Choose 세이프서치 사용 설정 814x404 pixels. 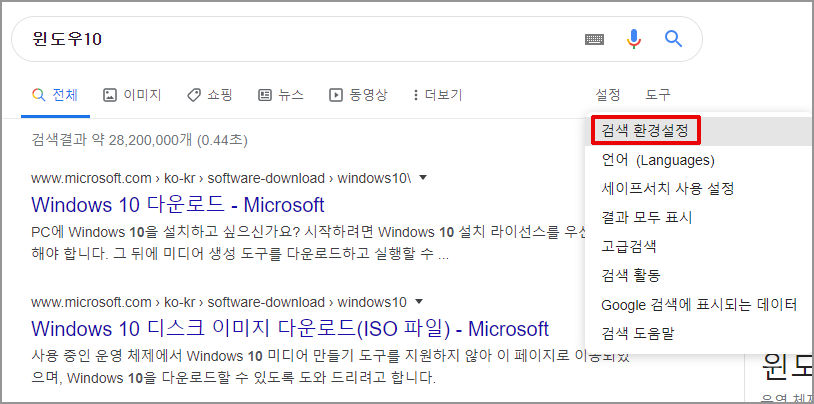coord(699,188)
